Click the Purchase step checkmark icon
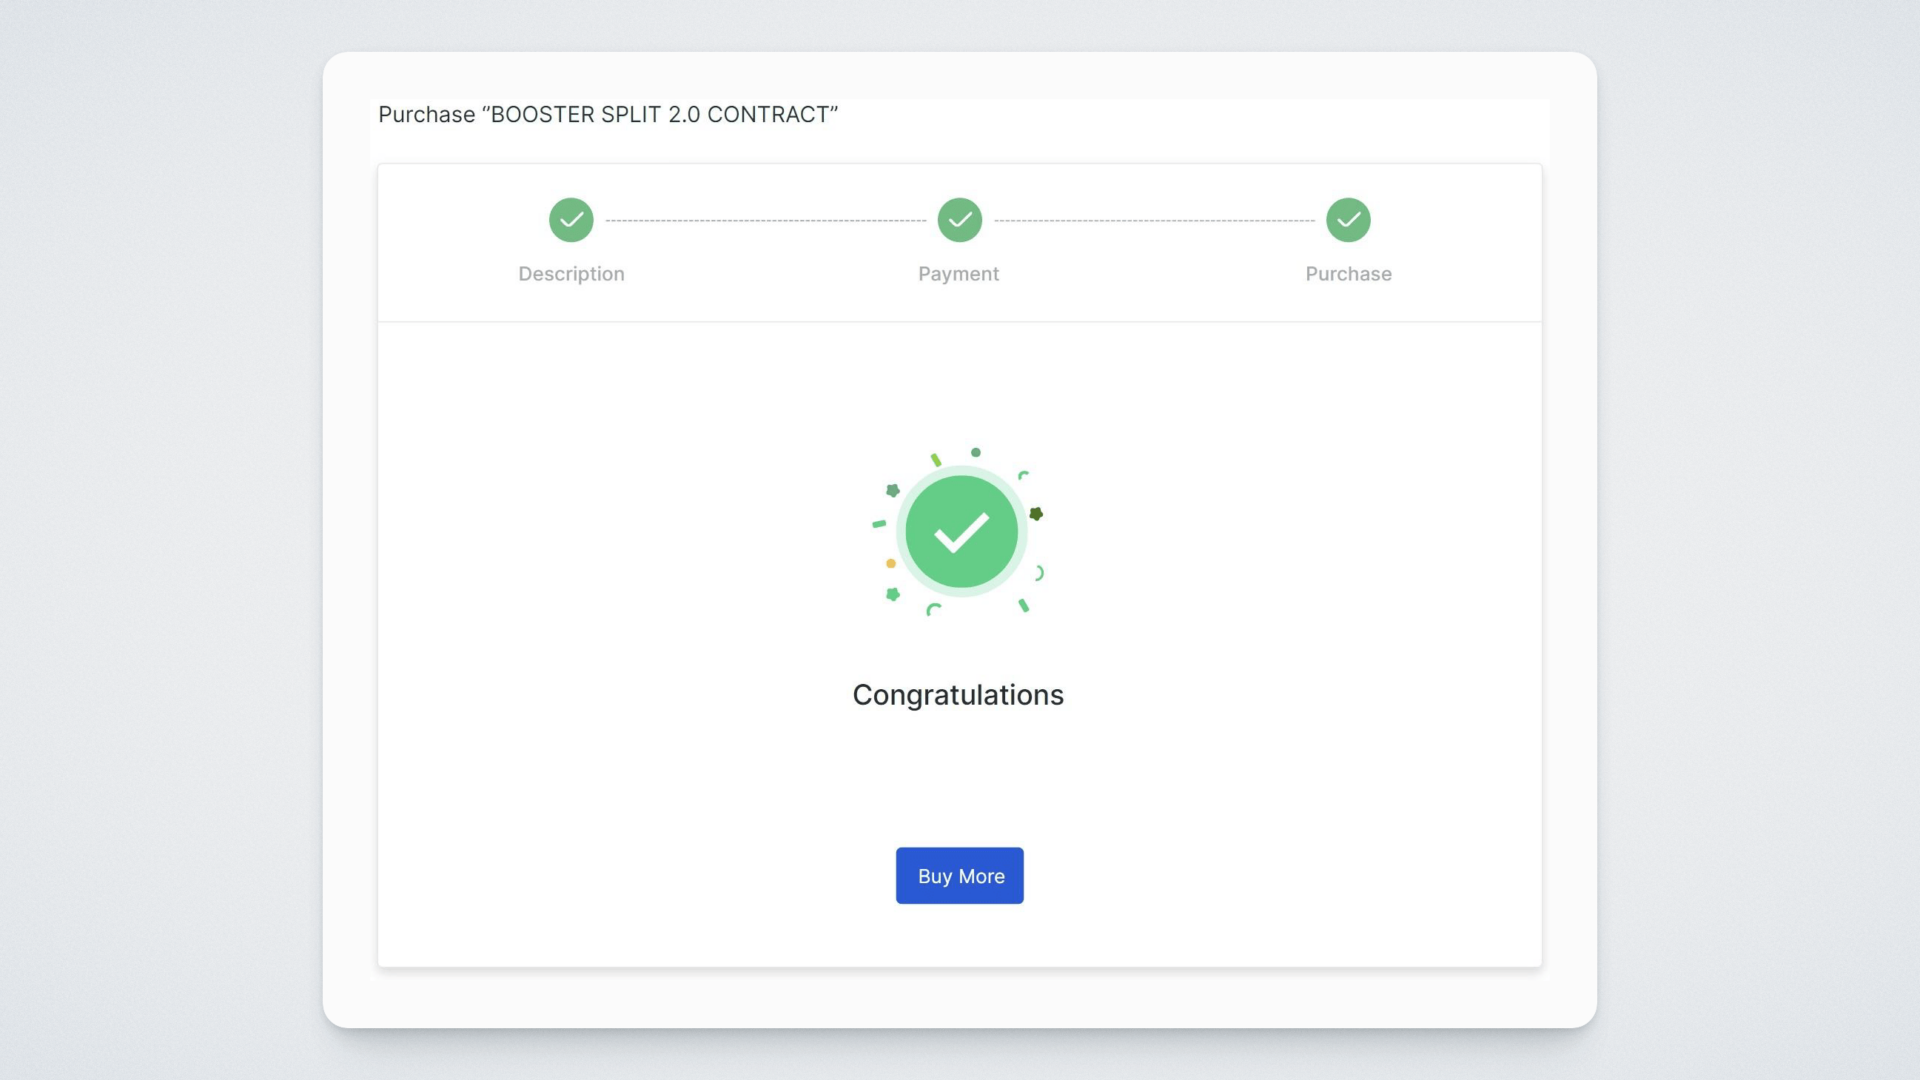 tap(1348, 220)
